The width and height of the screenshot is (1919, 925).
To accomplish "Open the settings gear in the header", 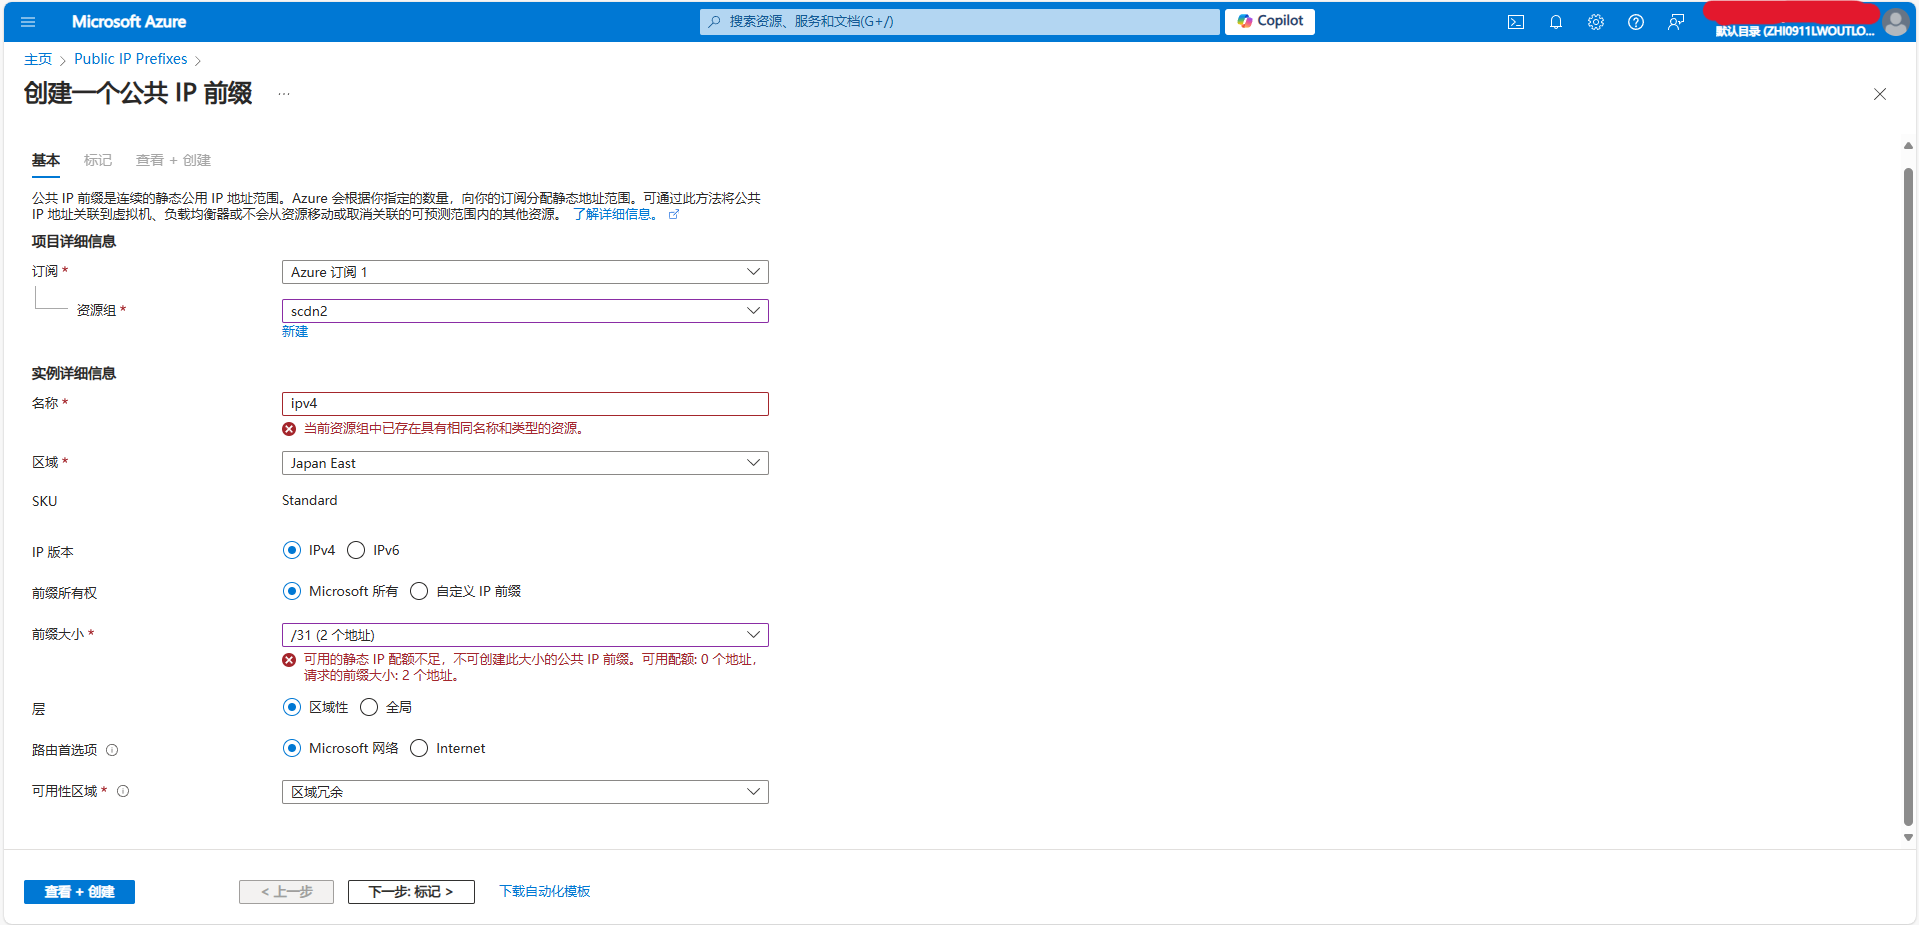I will (1596, 22).
